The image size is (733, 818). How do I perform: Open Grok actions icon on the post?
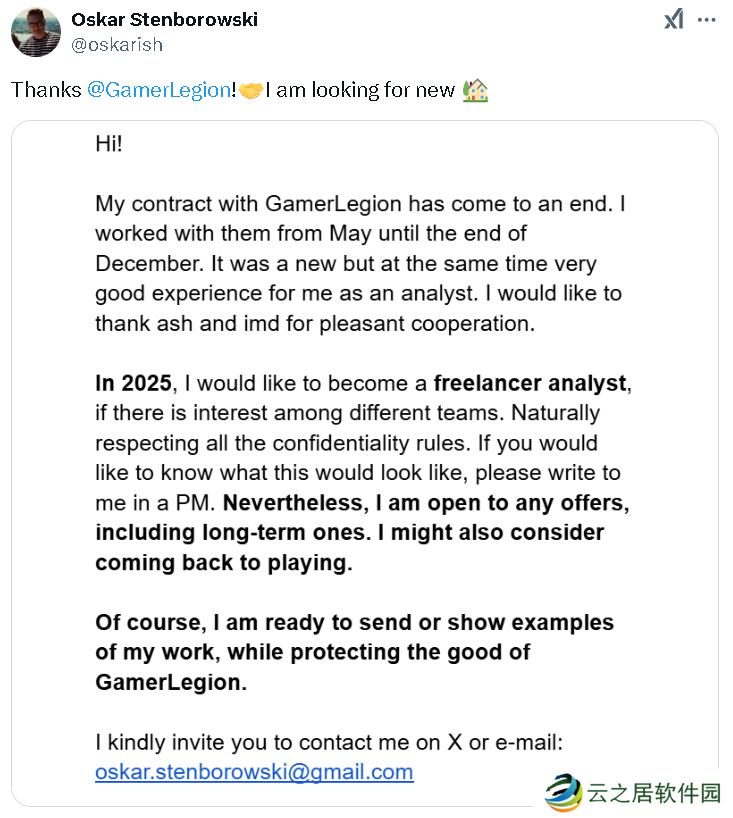point(674,19)
